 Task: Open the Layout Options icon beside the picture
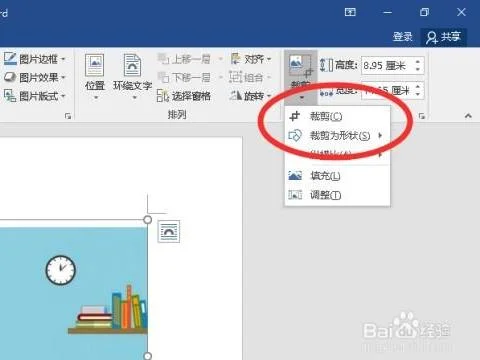(169, 231)
